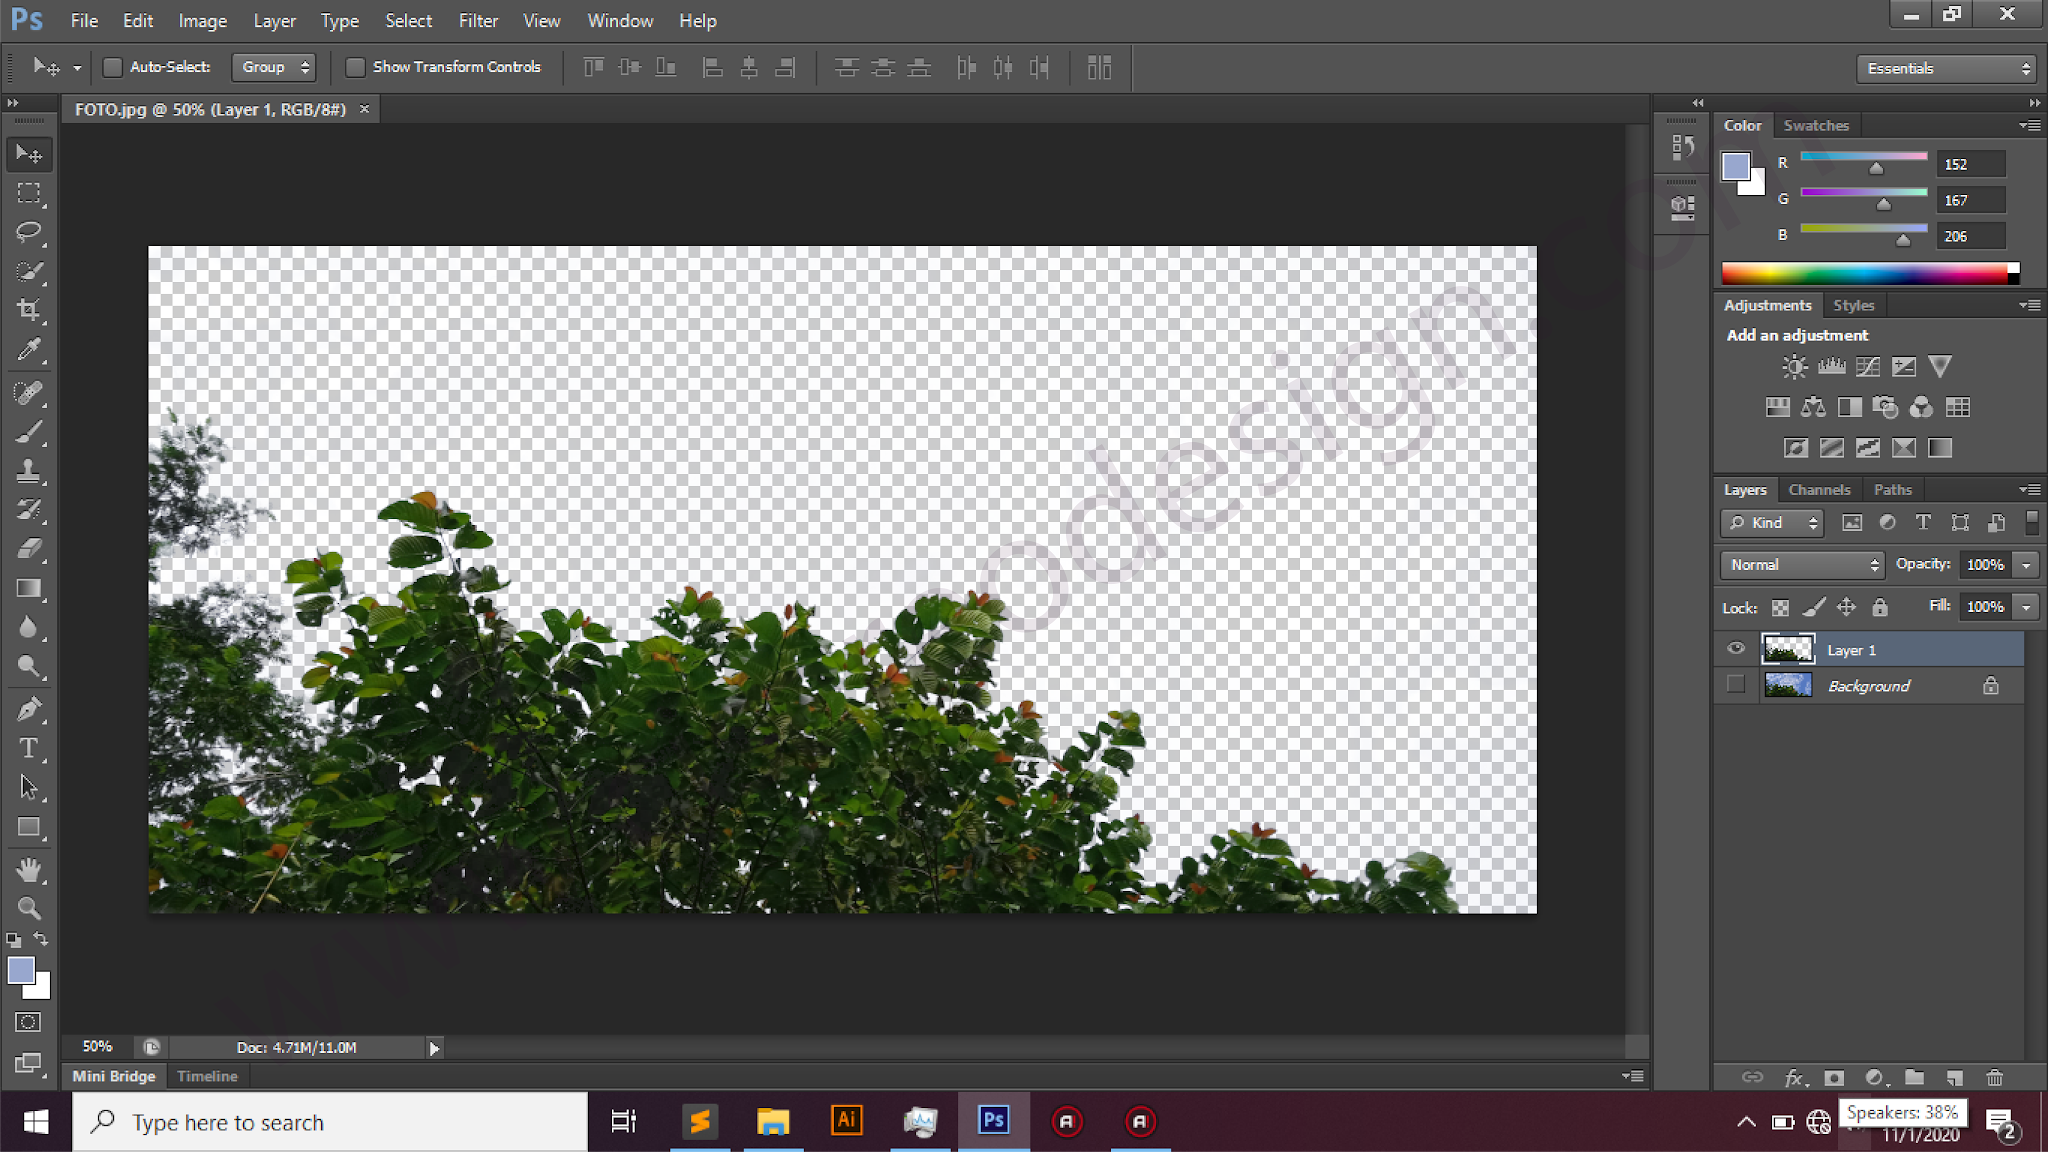Add a layer mask from Layers panel bottom
The image size is (2048, 1152).
1835,1078
